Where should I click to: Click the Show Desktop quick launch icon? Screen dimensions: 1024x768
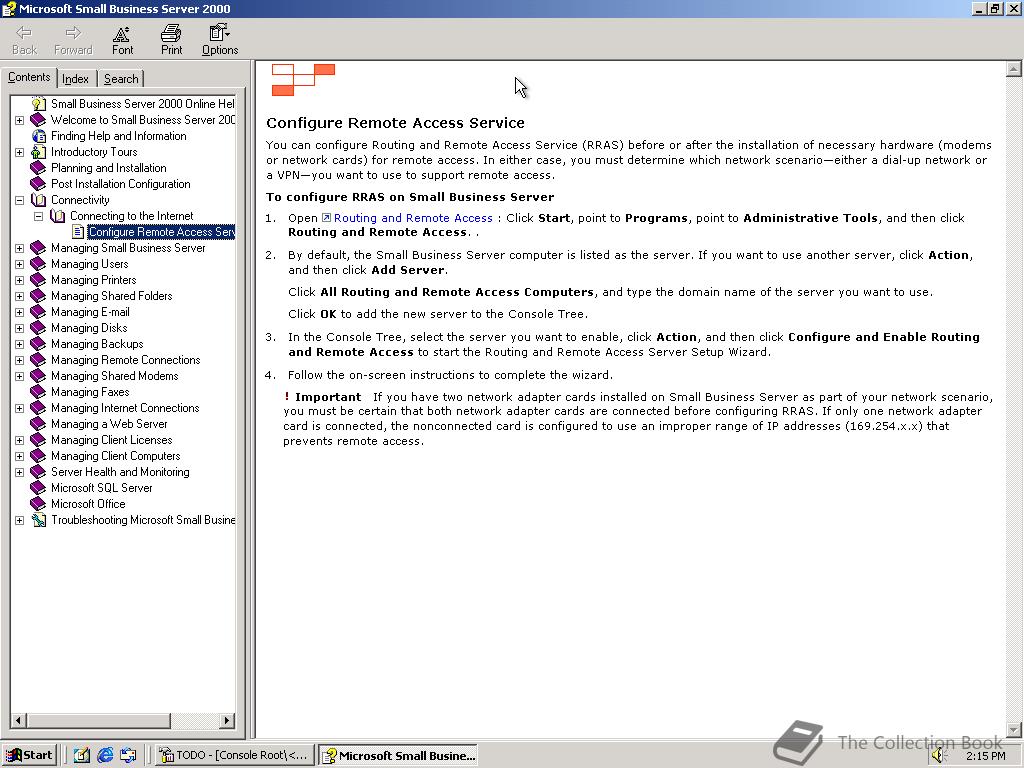click(82, 756)
